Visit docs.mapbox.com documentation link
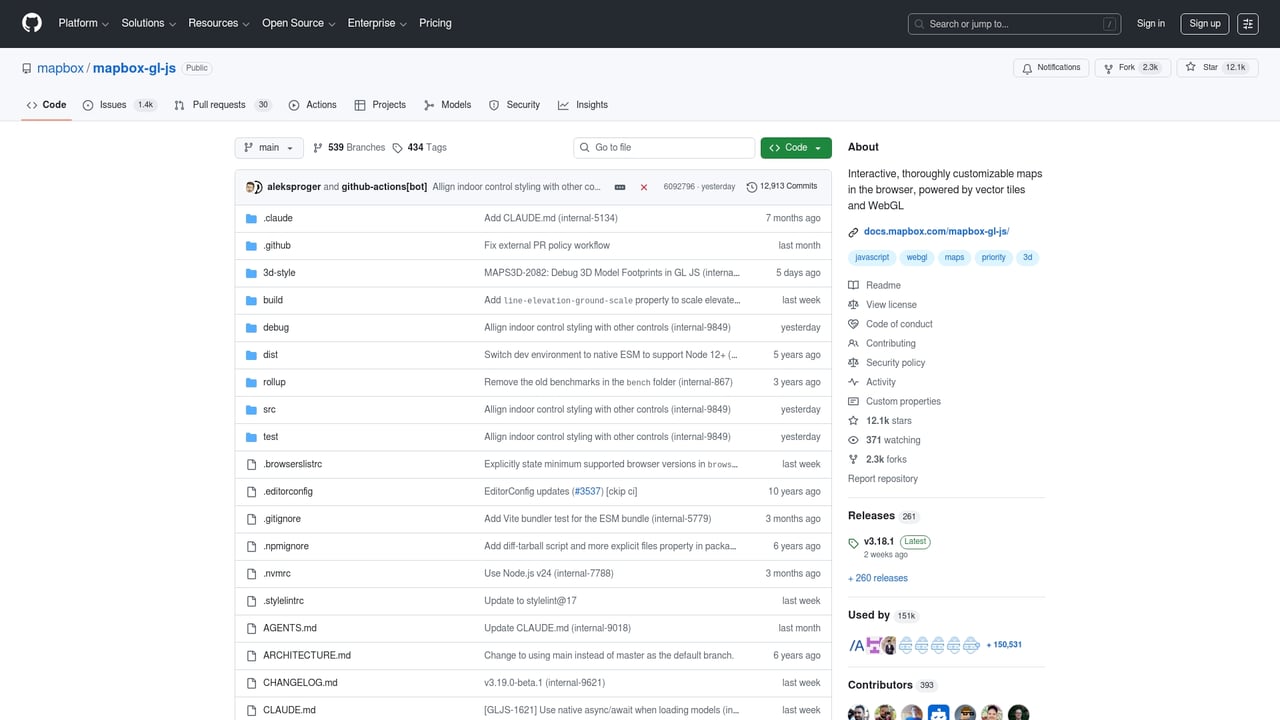This screenshot has height=720, width=1280. 935,230
